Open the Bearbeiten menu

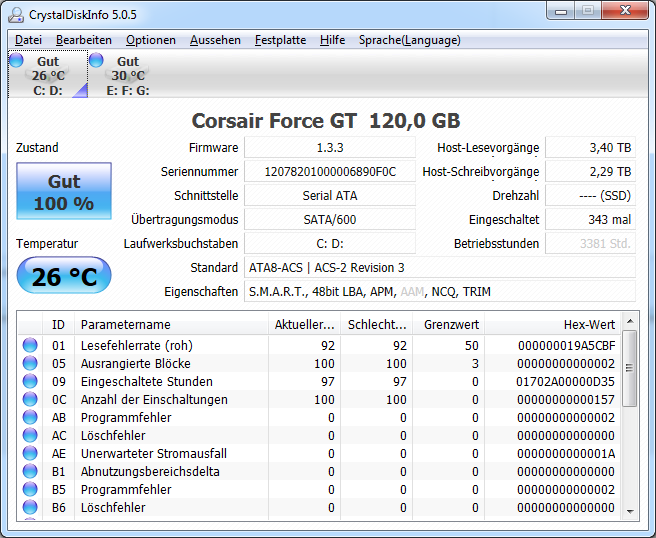(x=84, y=40)
